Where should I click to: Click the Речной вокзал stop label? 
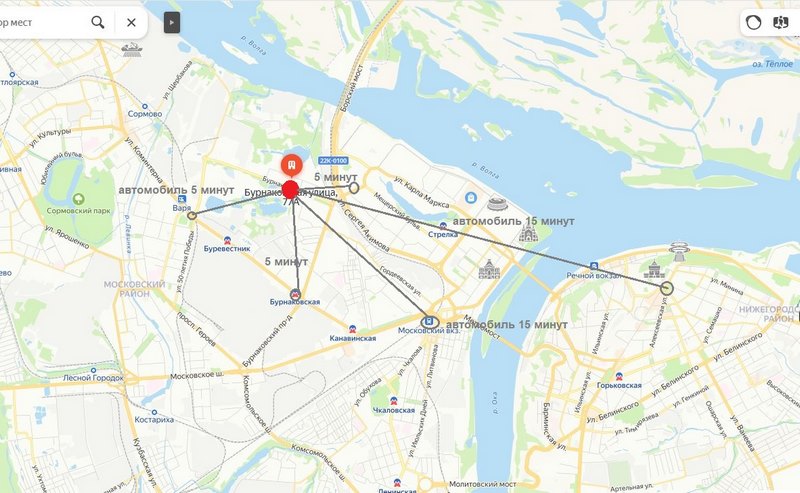pyautogui.click(x=593, y=276)
